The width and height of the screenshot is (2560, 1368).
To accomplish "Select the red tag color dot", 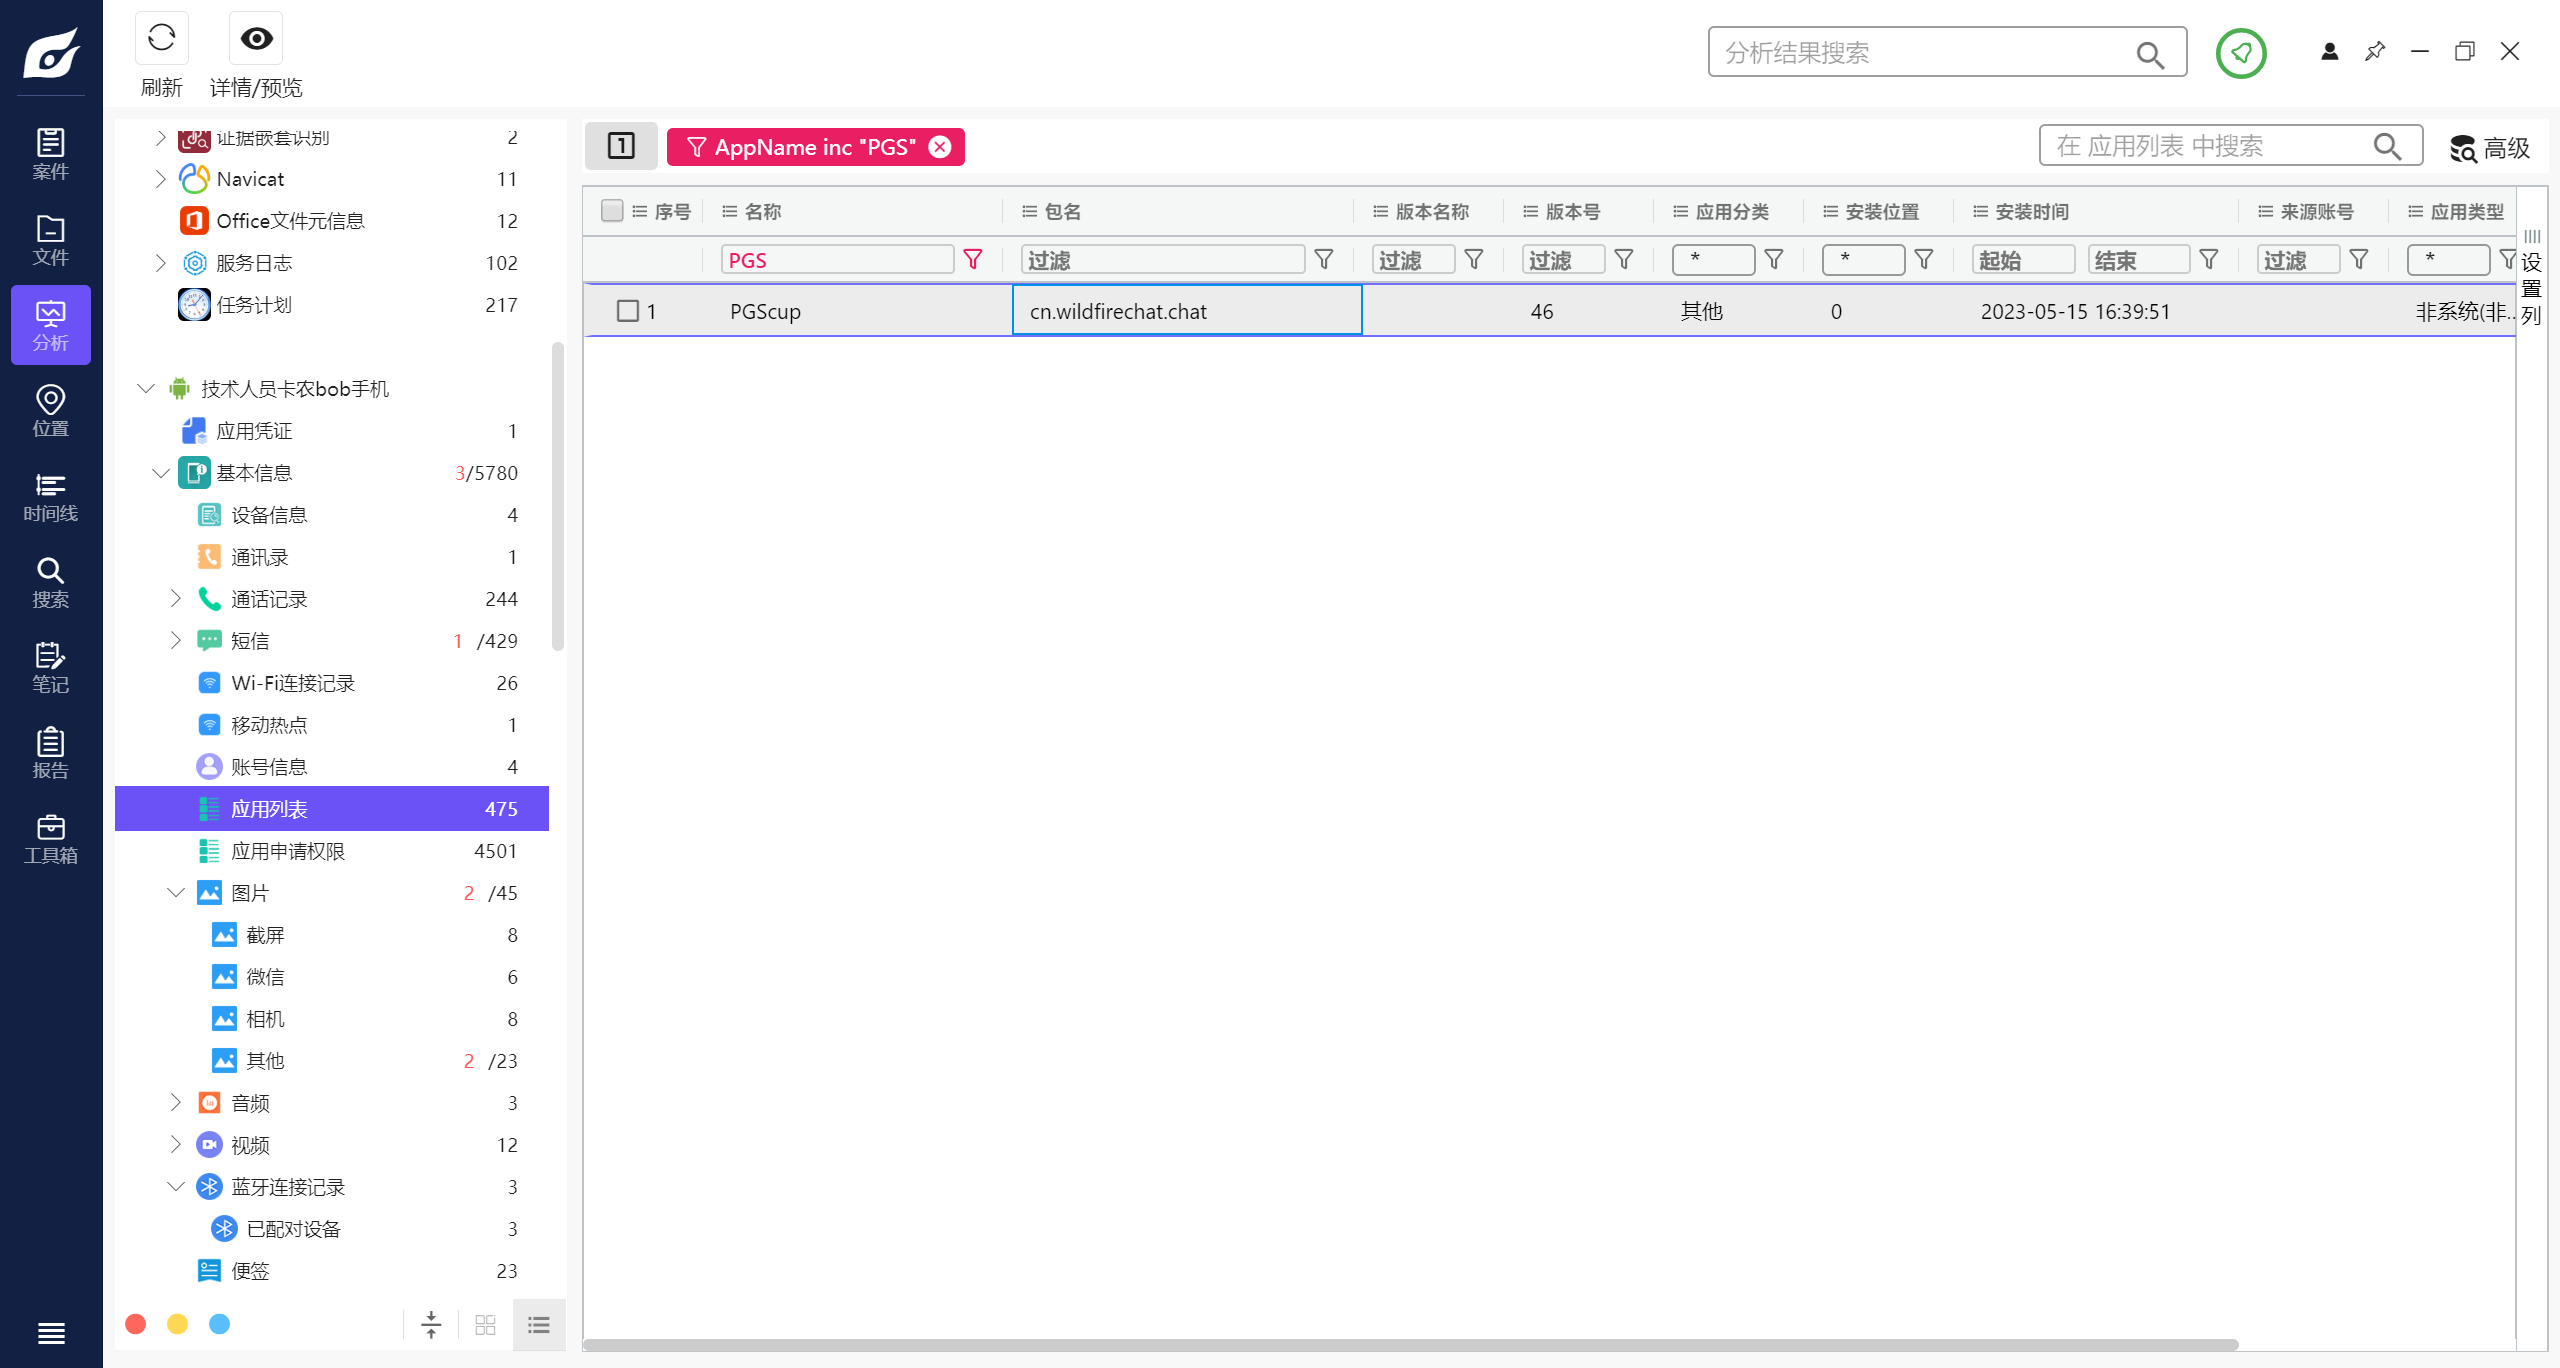I will pyautogui.click(x=135, y=1323).
